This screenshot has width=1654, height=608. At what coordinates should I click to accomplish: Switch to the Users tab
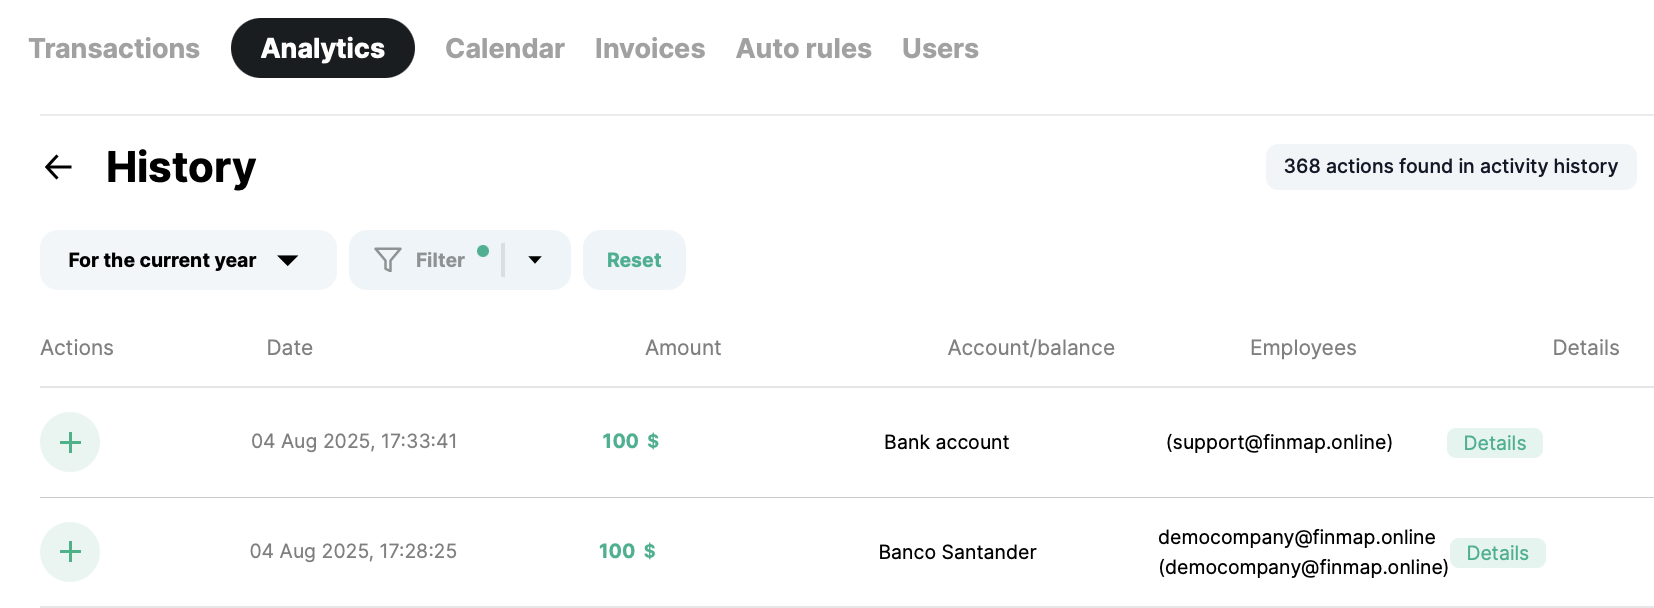[x=940, y=48]
